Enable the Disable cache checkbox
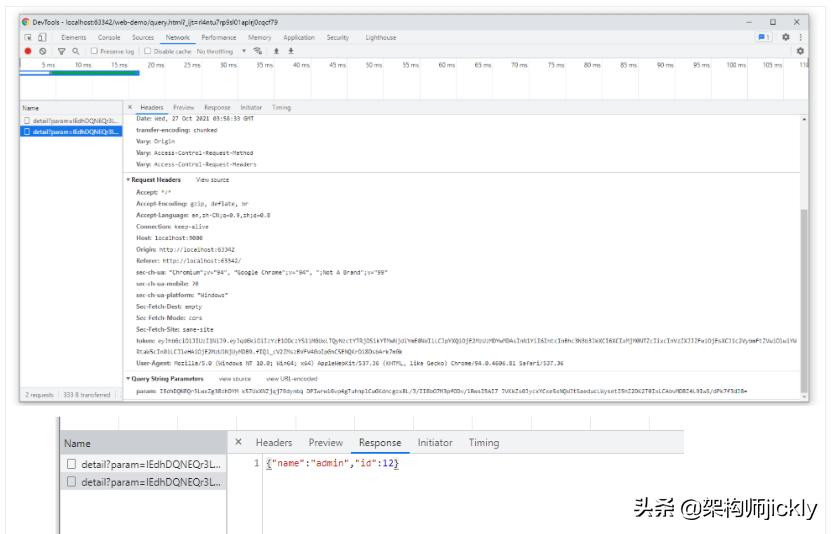 [148, 51]
